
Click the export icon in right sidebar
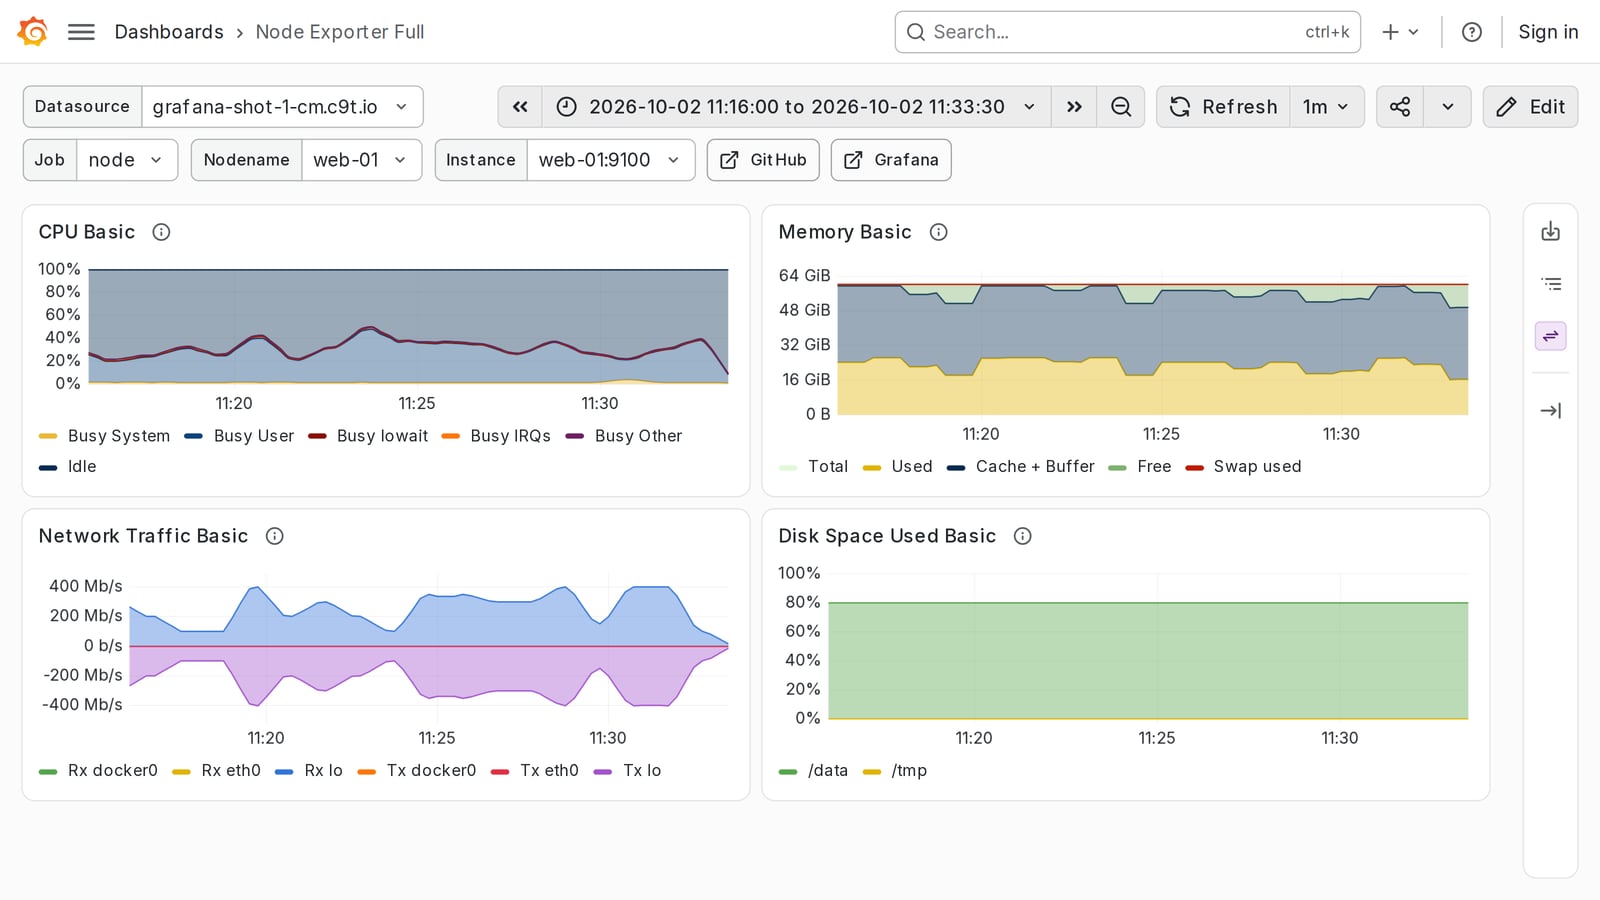1551,232
